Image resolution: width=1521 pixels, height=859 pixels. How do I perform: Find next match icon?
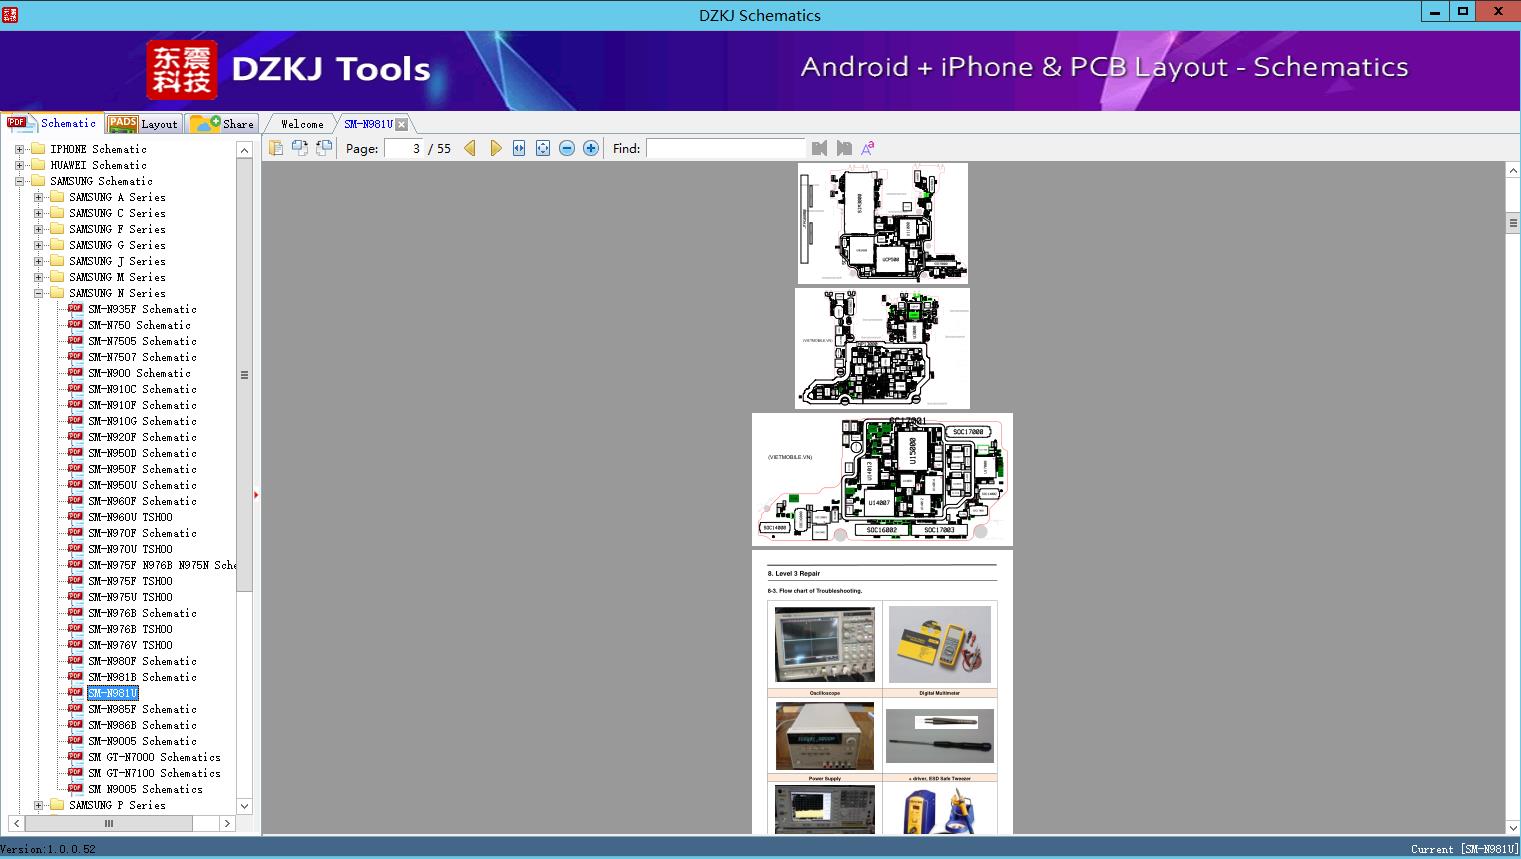[x=844, y=148]
